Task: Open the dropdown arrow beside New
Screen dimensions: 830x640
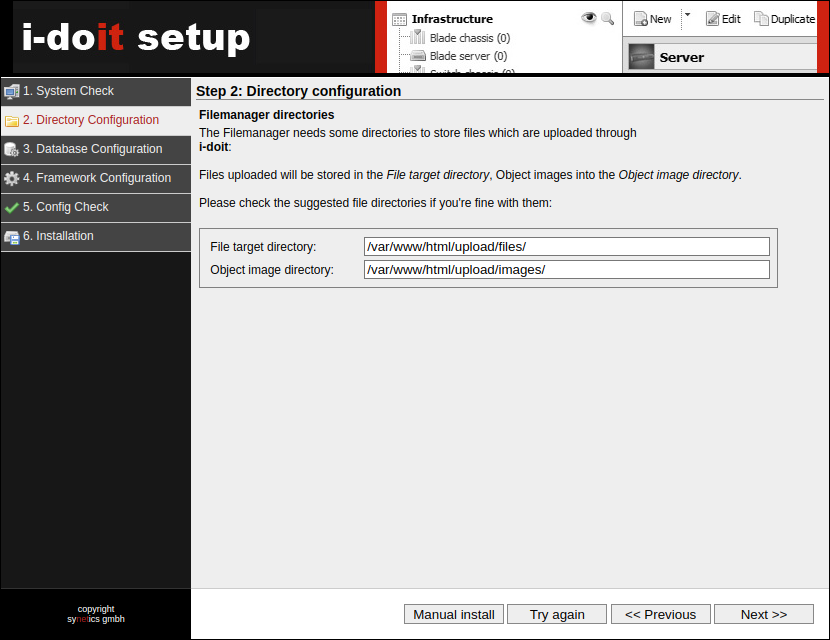Action: (688, 15)
